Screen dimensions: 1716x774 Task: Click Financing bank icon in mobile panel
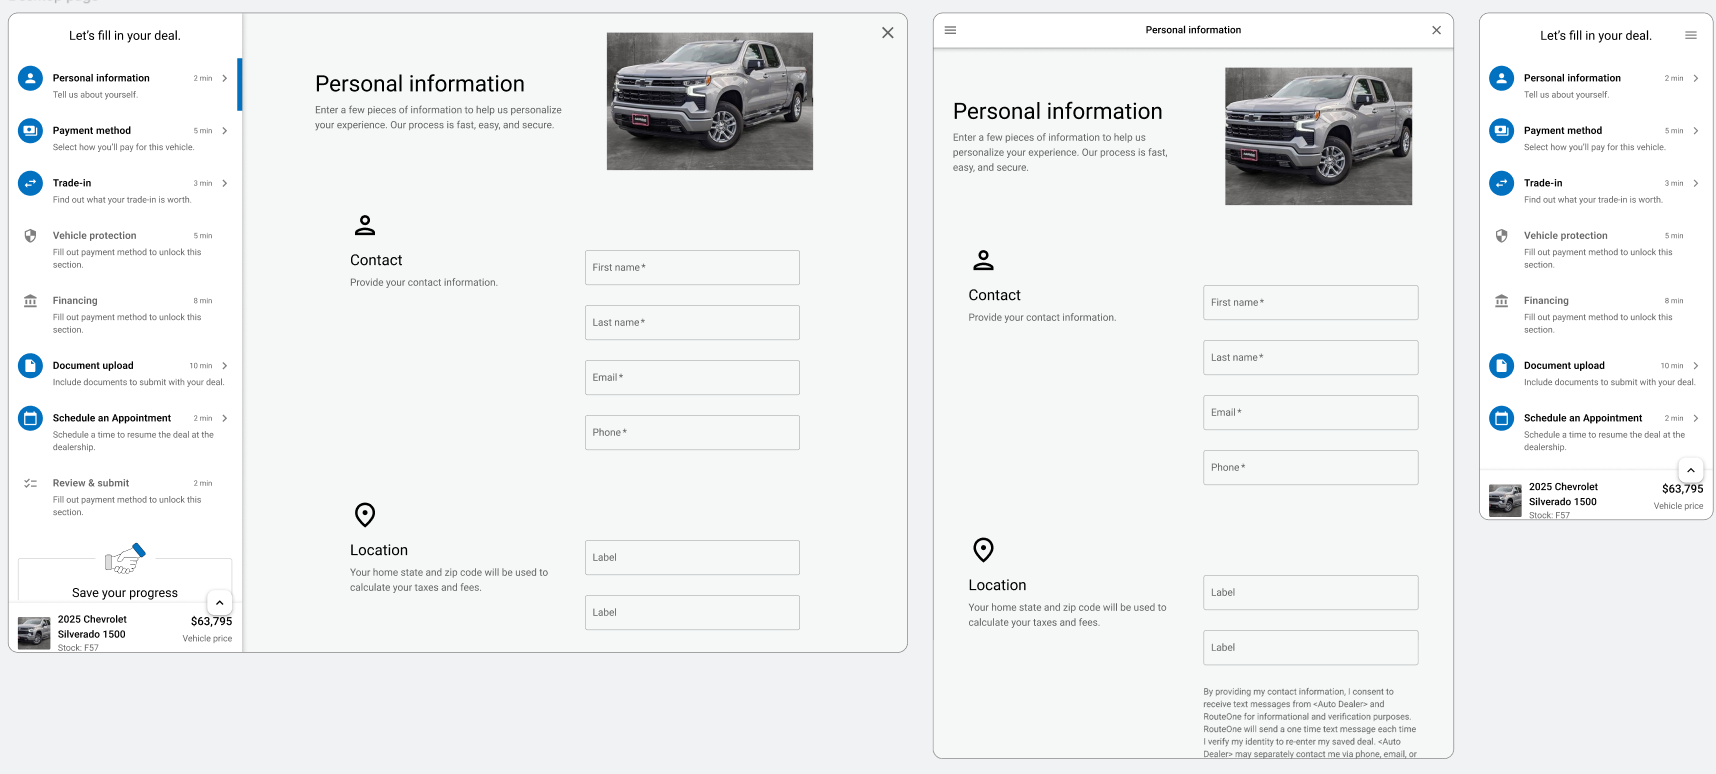click(1502, 301)
